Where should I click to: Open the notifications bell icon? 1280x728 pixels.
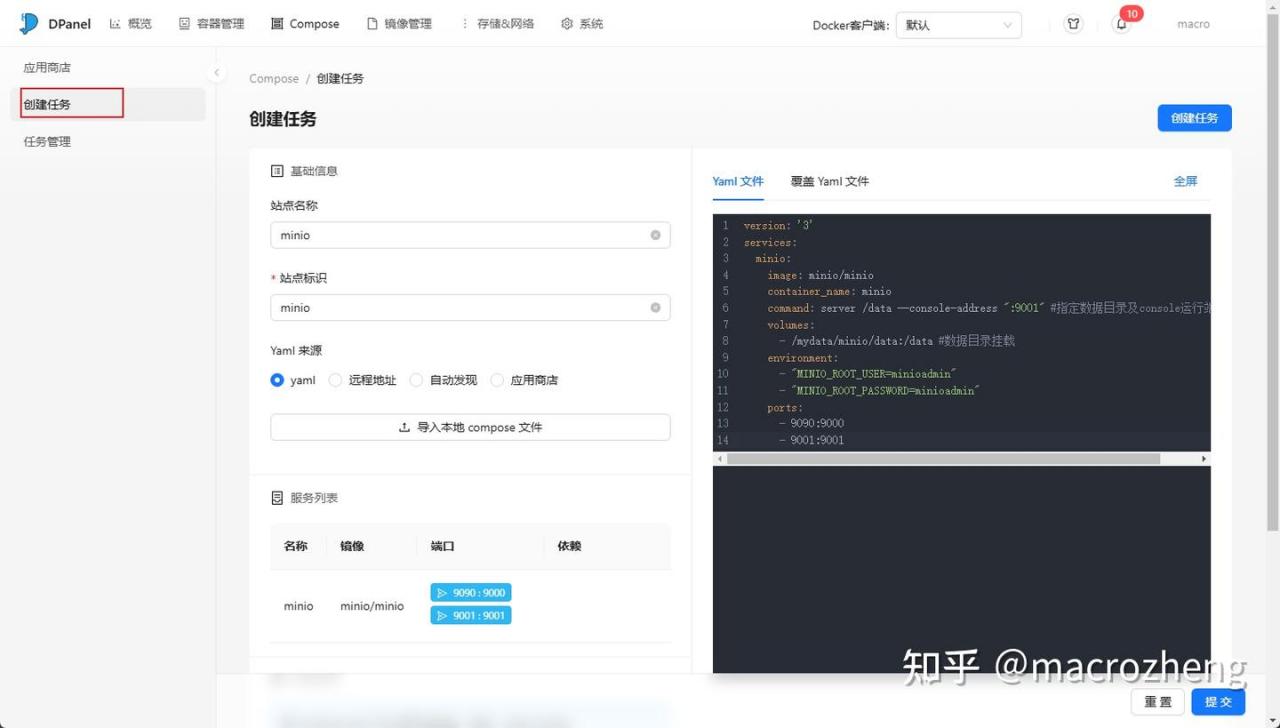(x=1121, y=24)
